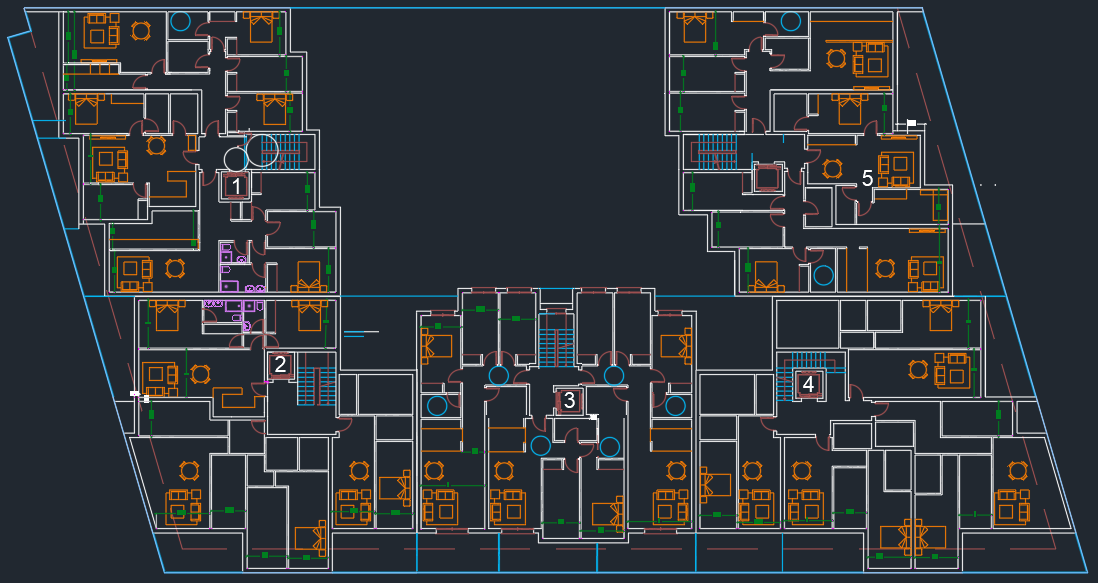Click the elevator shaft numbered 3
The width and height of the screenshot is (1098, 583).
pyautogui.click(x=569, y=400)
